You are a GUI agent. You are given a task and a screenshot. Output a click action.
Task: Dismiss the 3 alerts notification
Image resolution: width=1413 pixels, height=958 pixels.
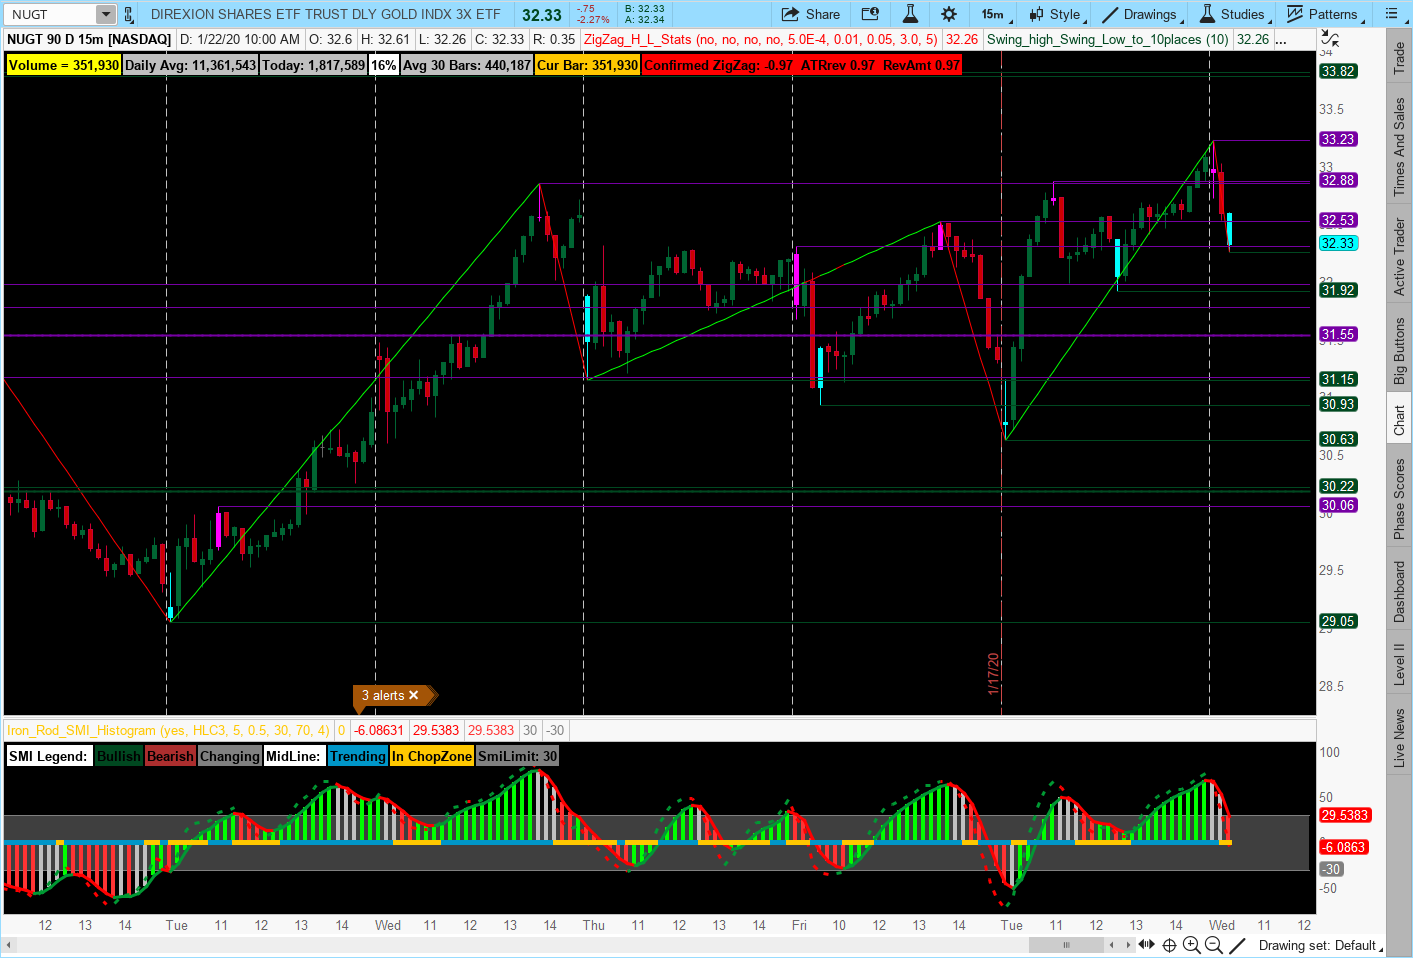pyautogui.click(x=414, y=695)
